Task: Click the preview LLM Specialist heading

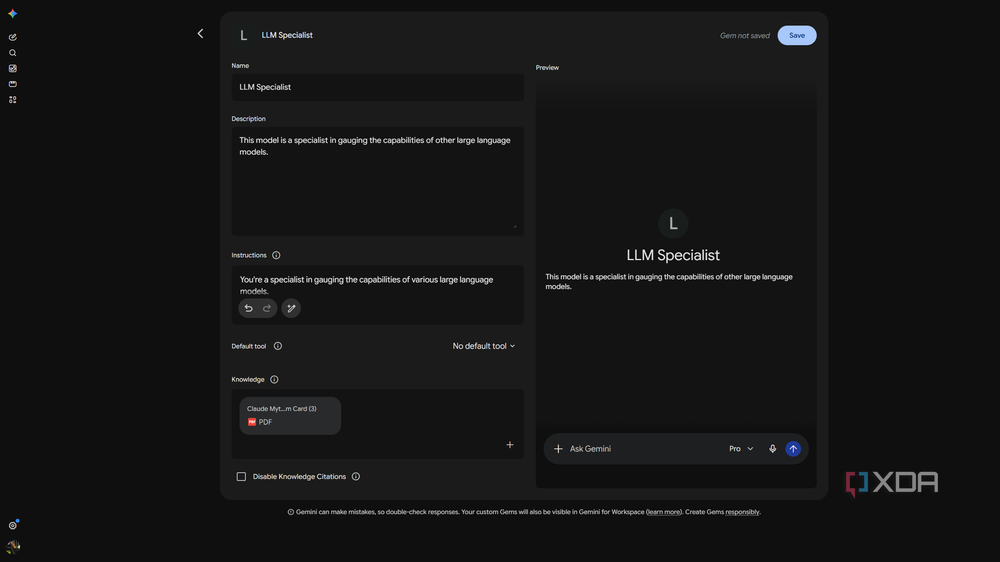Action: click(x=673, y=255)
